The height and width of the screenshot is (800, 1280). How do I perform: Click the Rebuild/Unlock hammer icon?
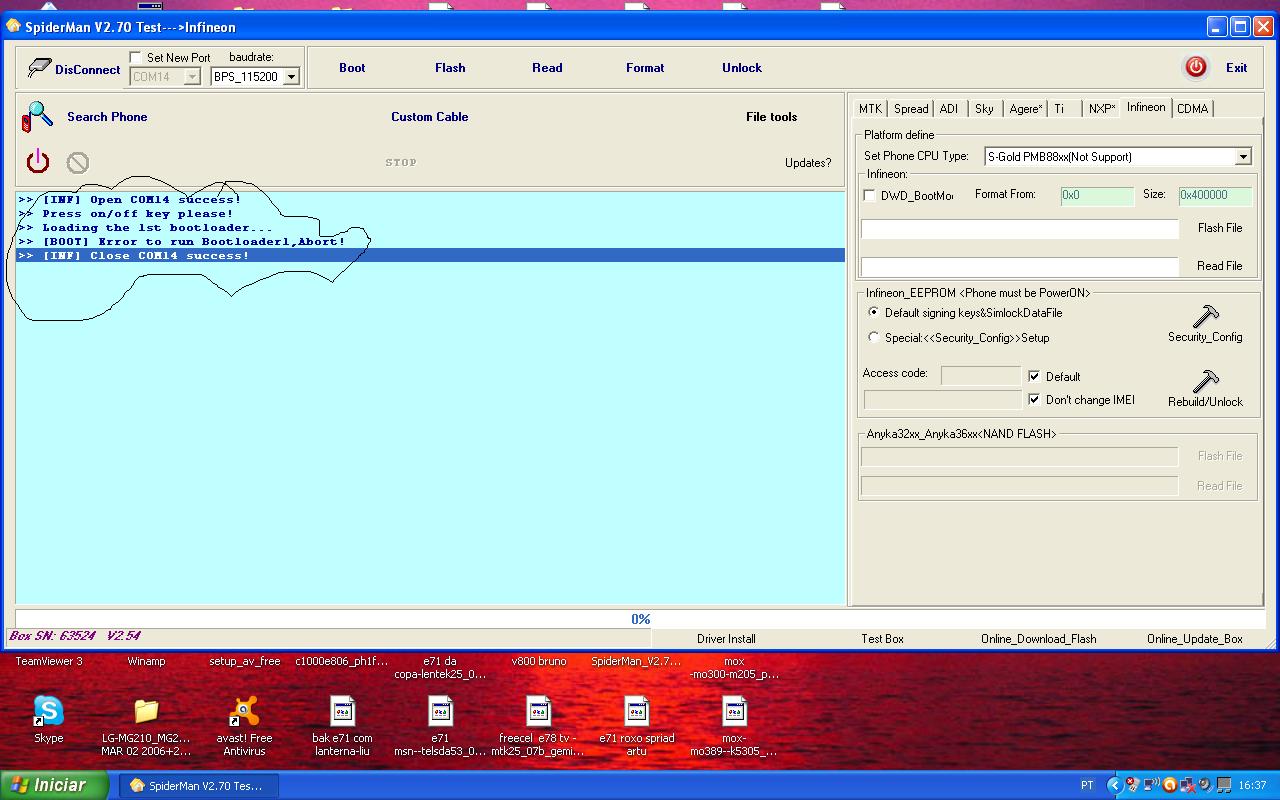click(1205, 381)
